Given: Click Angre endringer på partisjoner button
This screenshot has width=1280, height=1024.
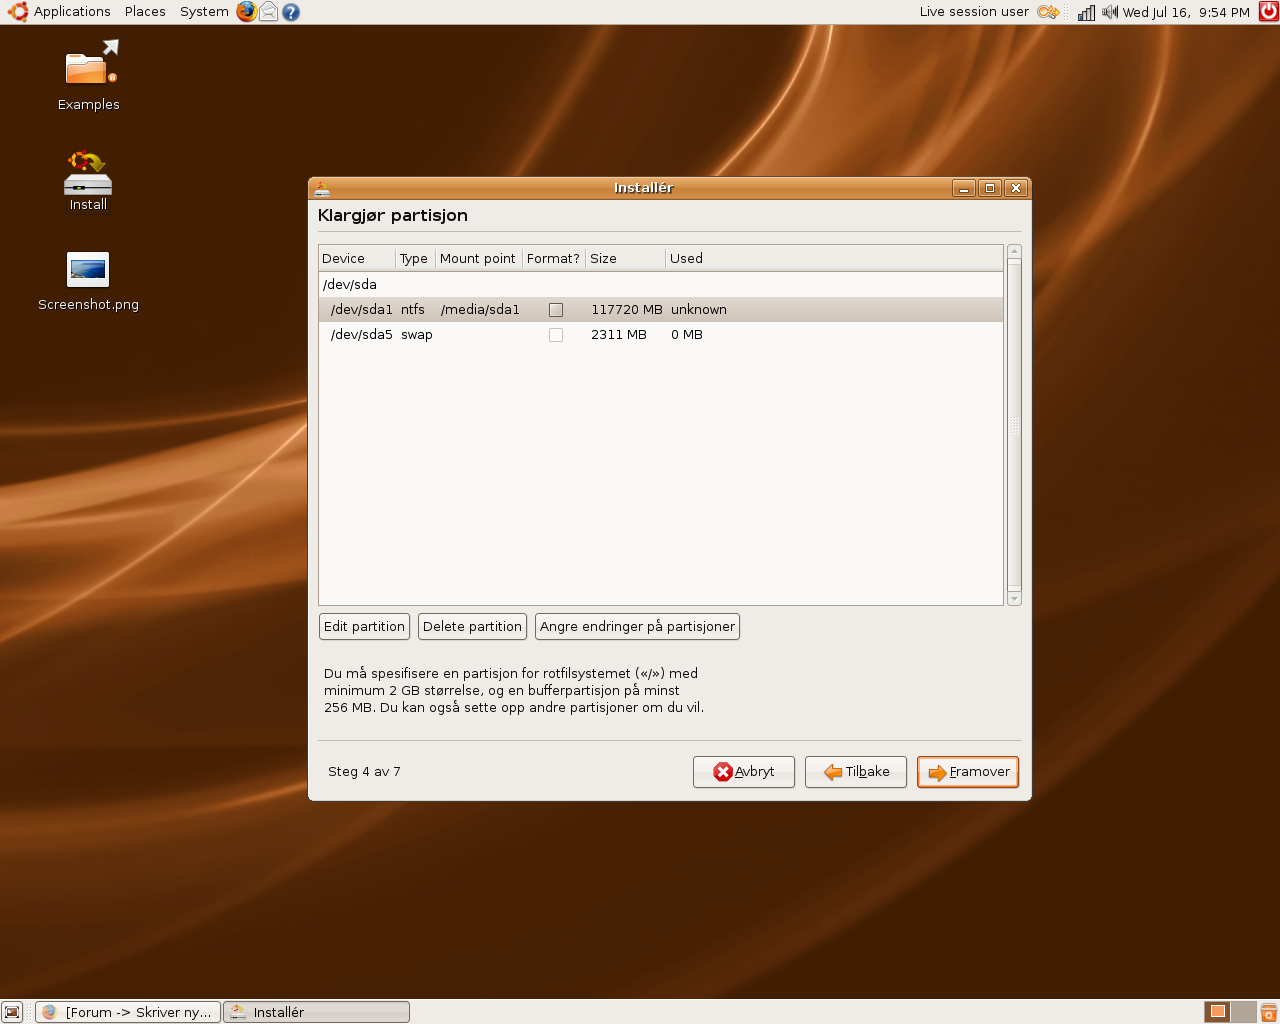Looking at the screenshot, I should [637, 627].
